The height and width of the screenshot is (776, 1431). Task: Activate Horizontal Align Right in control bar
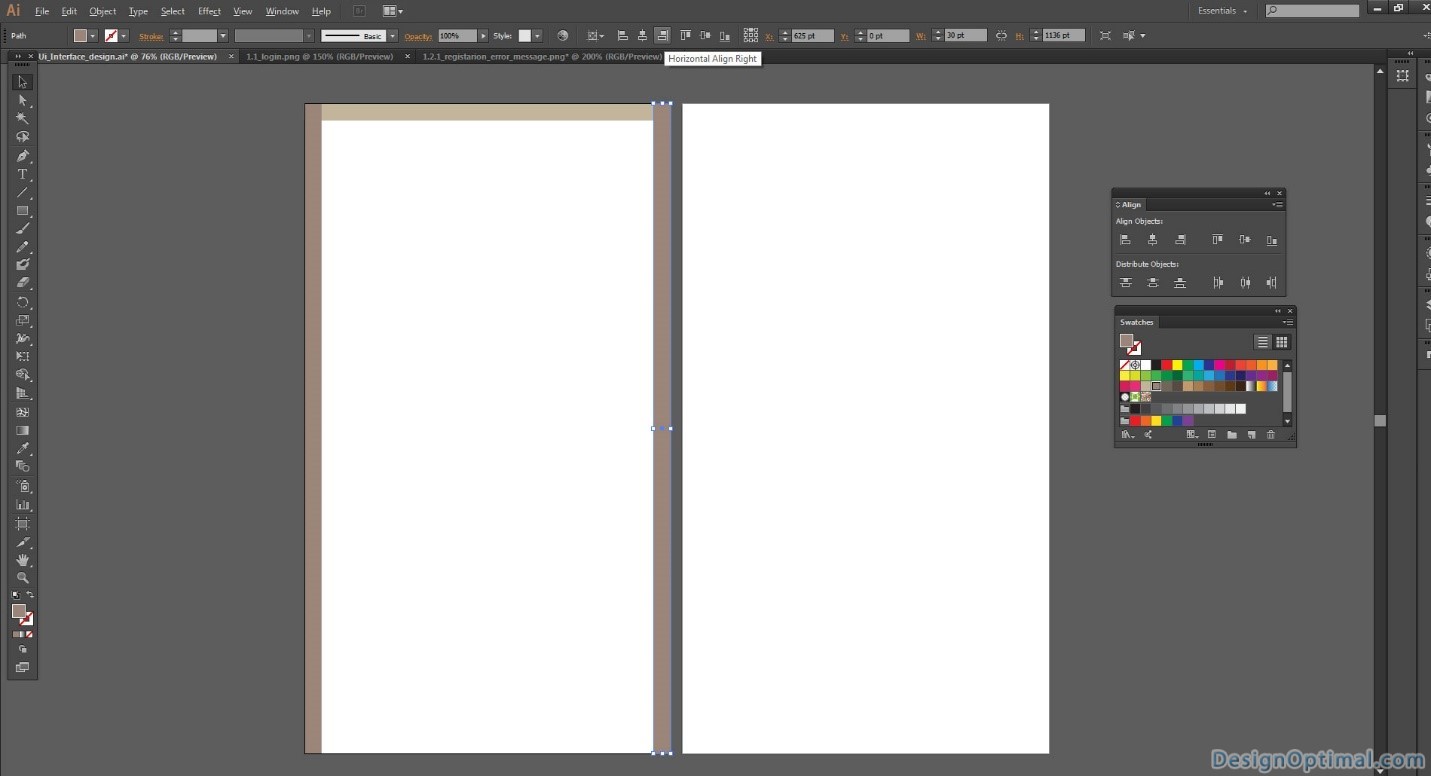click(x=662, y=36)
